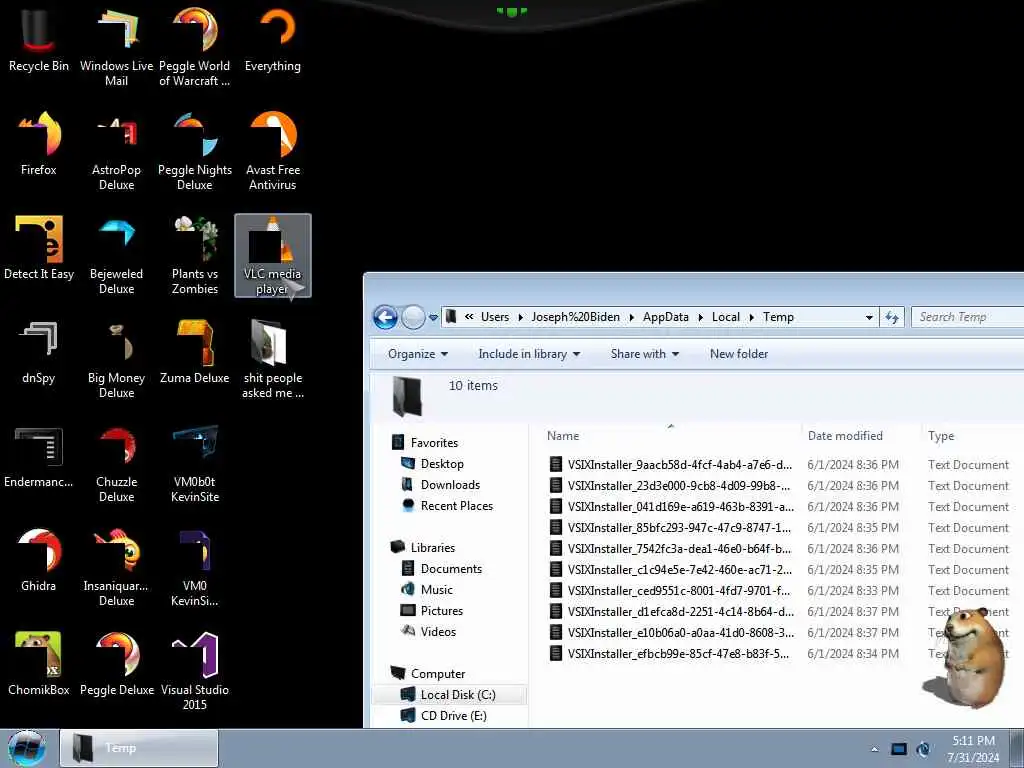Select the dnSpy desktop shortcut
The image size is (1024, 768).
[39, 352]
